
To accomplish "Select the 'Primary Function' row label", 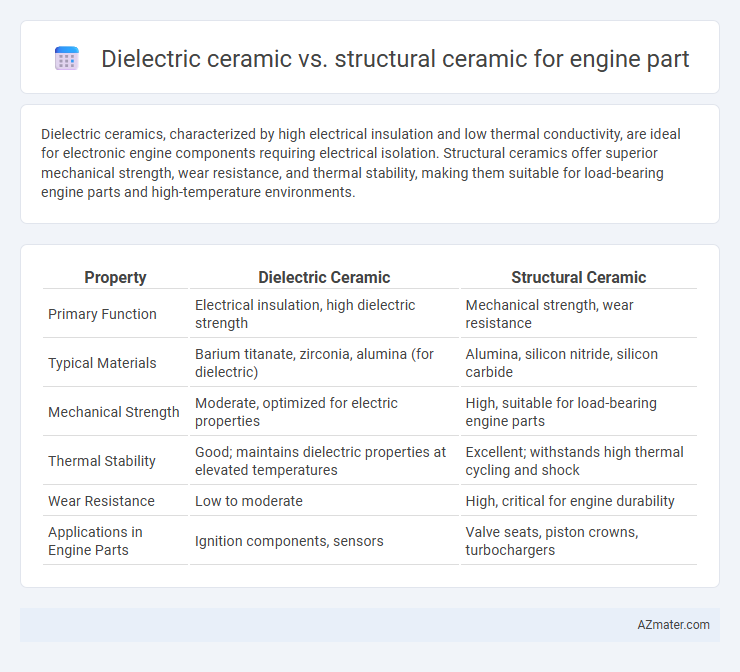I will pyautogui.click(x=102, y=314).
